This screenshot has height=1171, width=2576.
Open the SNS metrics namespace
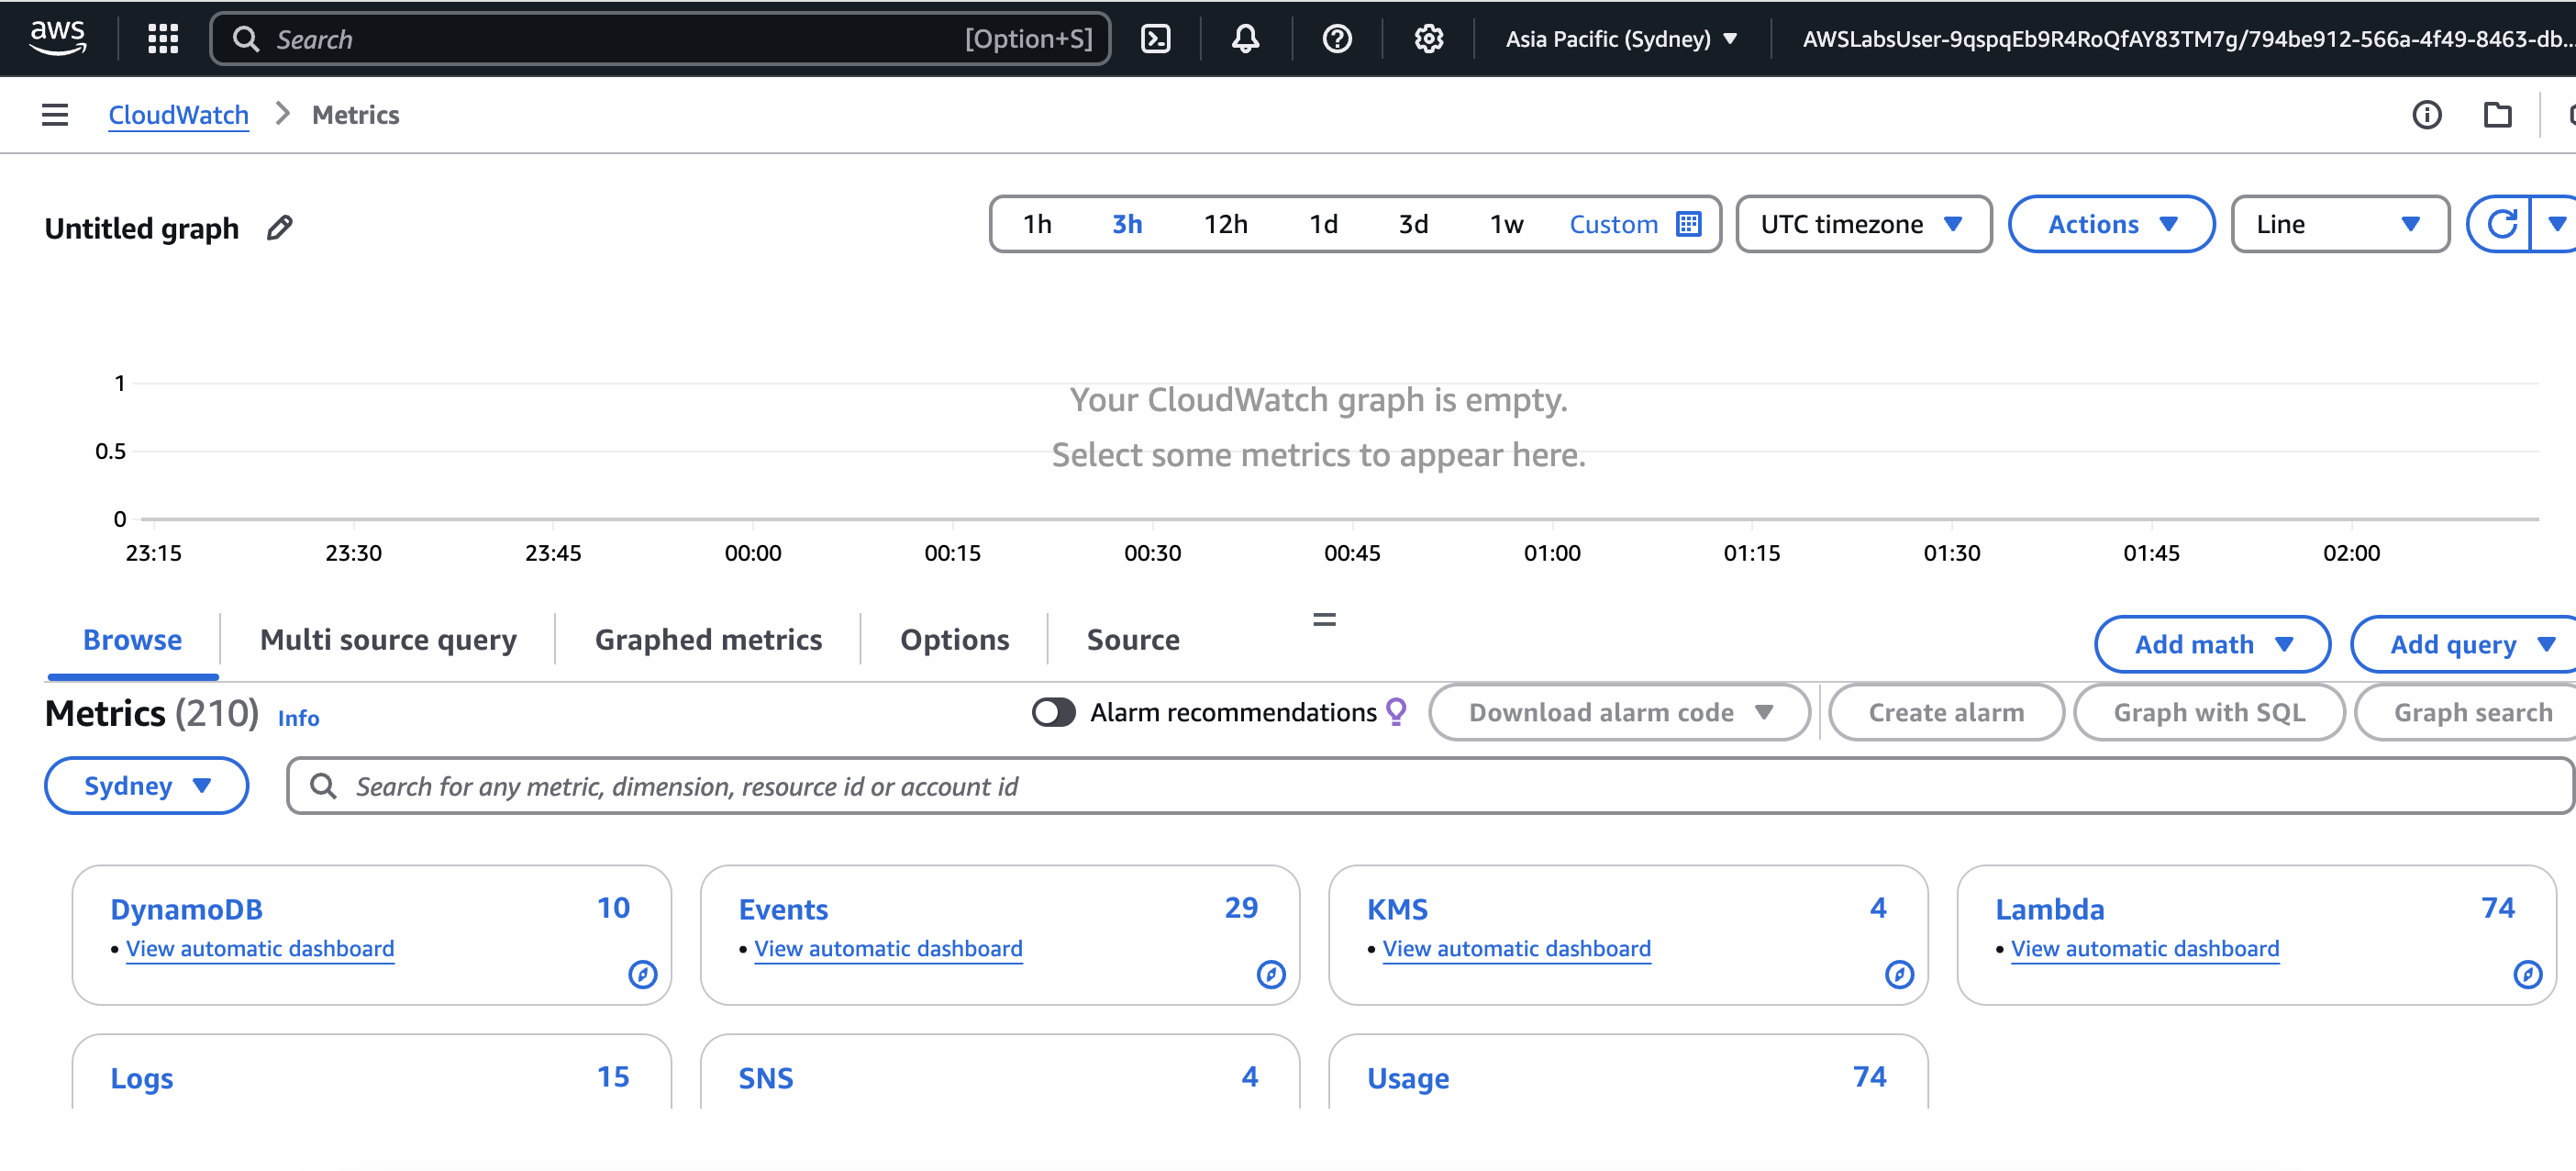coord(765,1078)
